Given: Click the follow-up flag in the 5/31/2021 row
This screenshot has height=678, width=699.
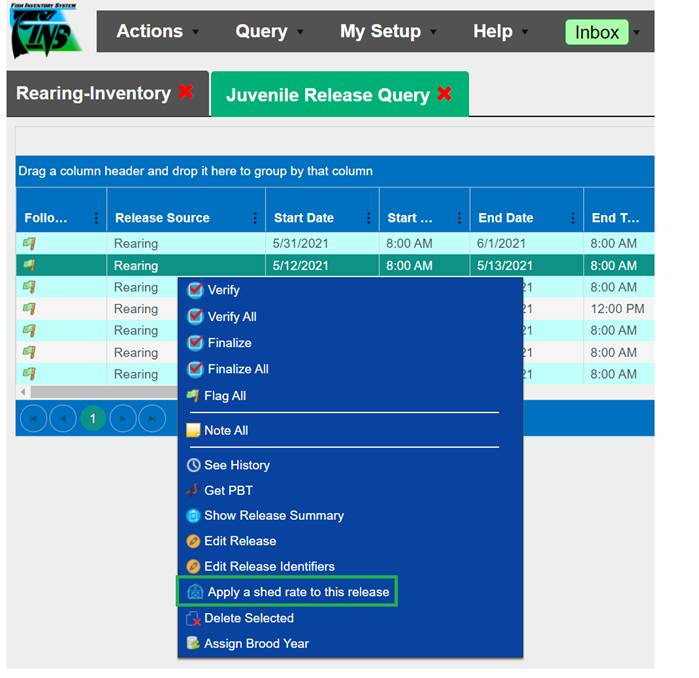Looking at the screenshot, I should 29,243.
